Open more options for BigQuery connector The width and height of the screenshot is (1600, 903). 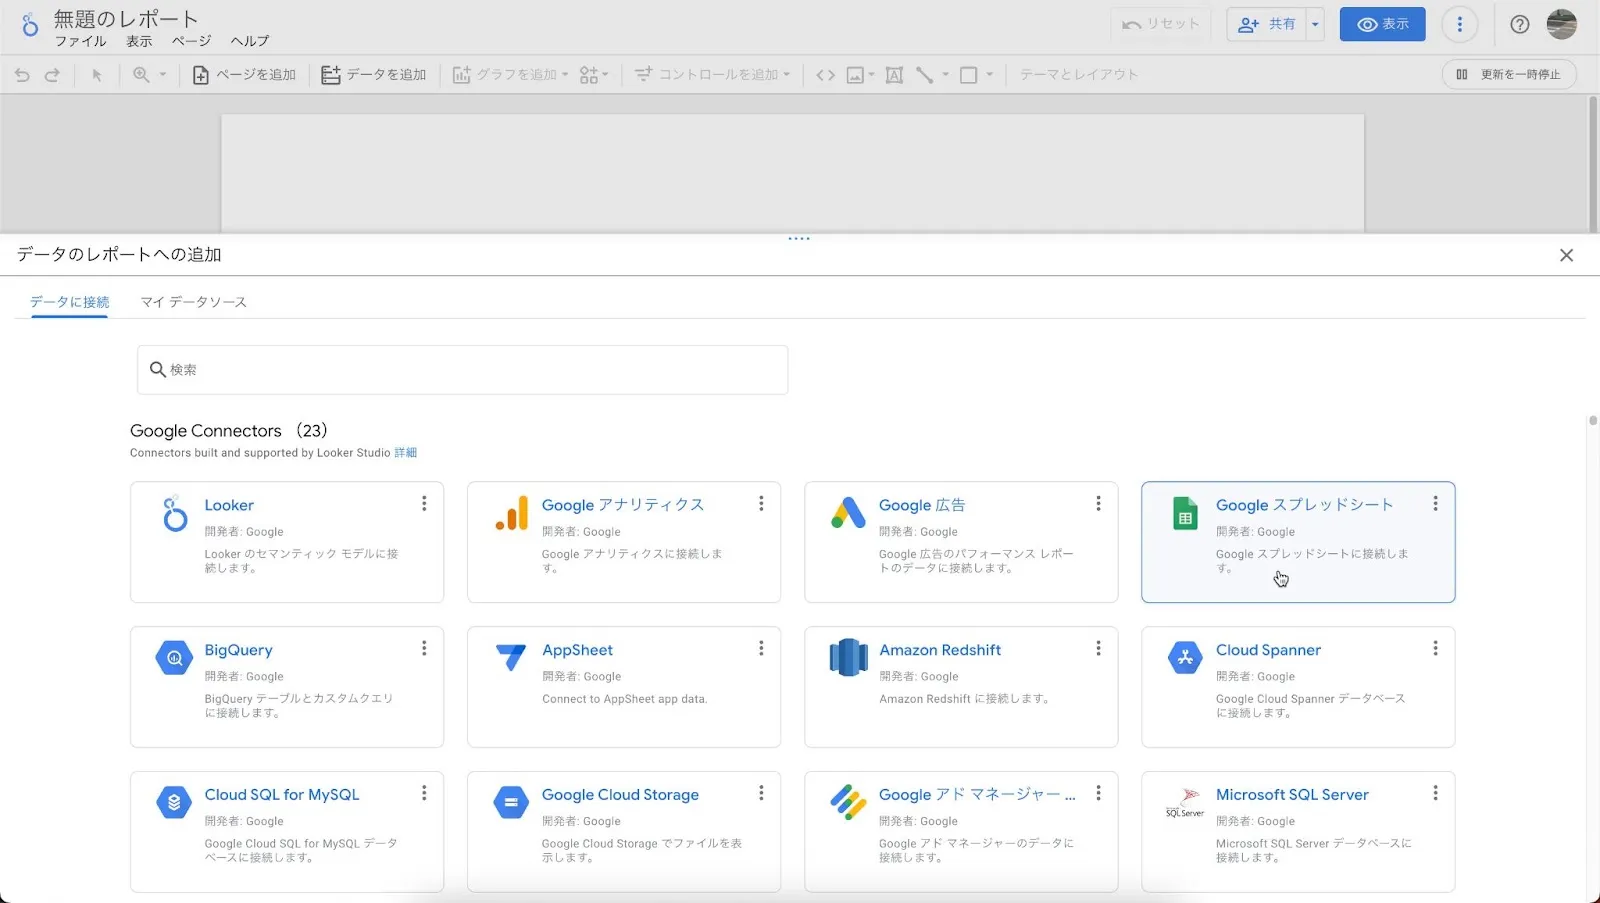424,649
